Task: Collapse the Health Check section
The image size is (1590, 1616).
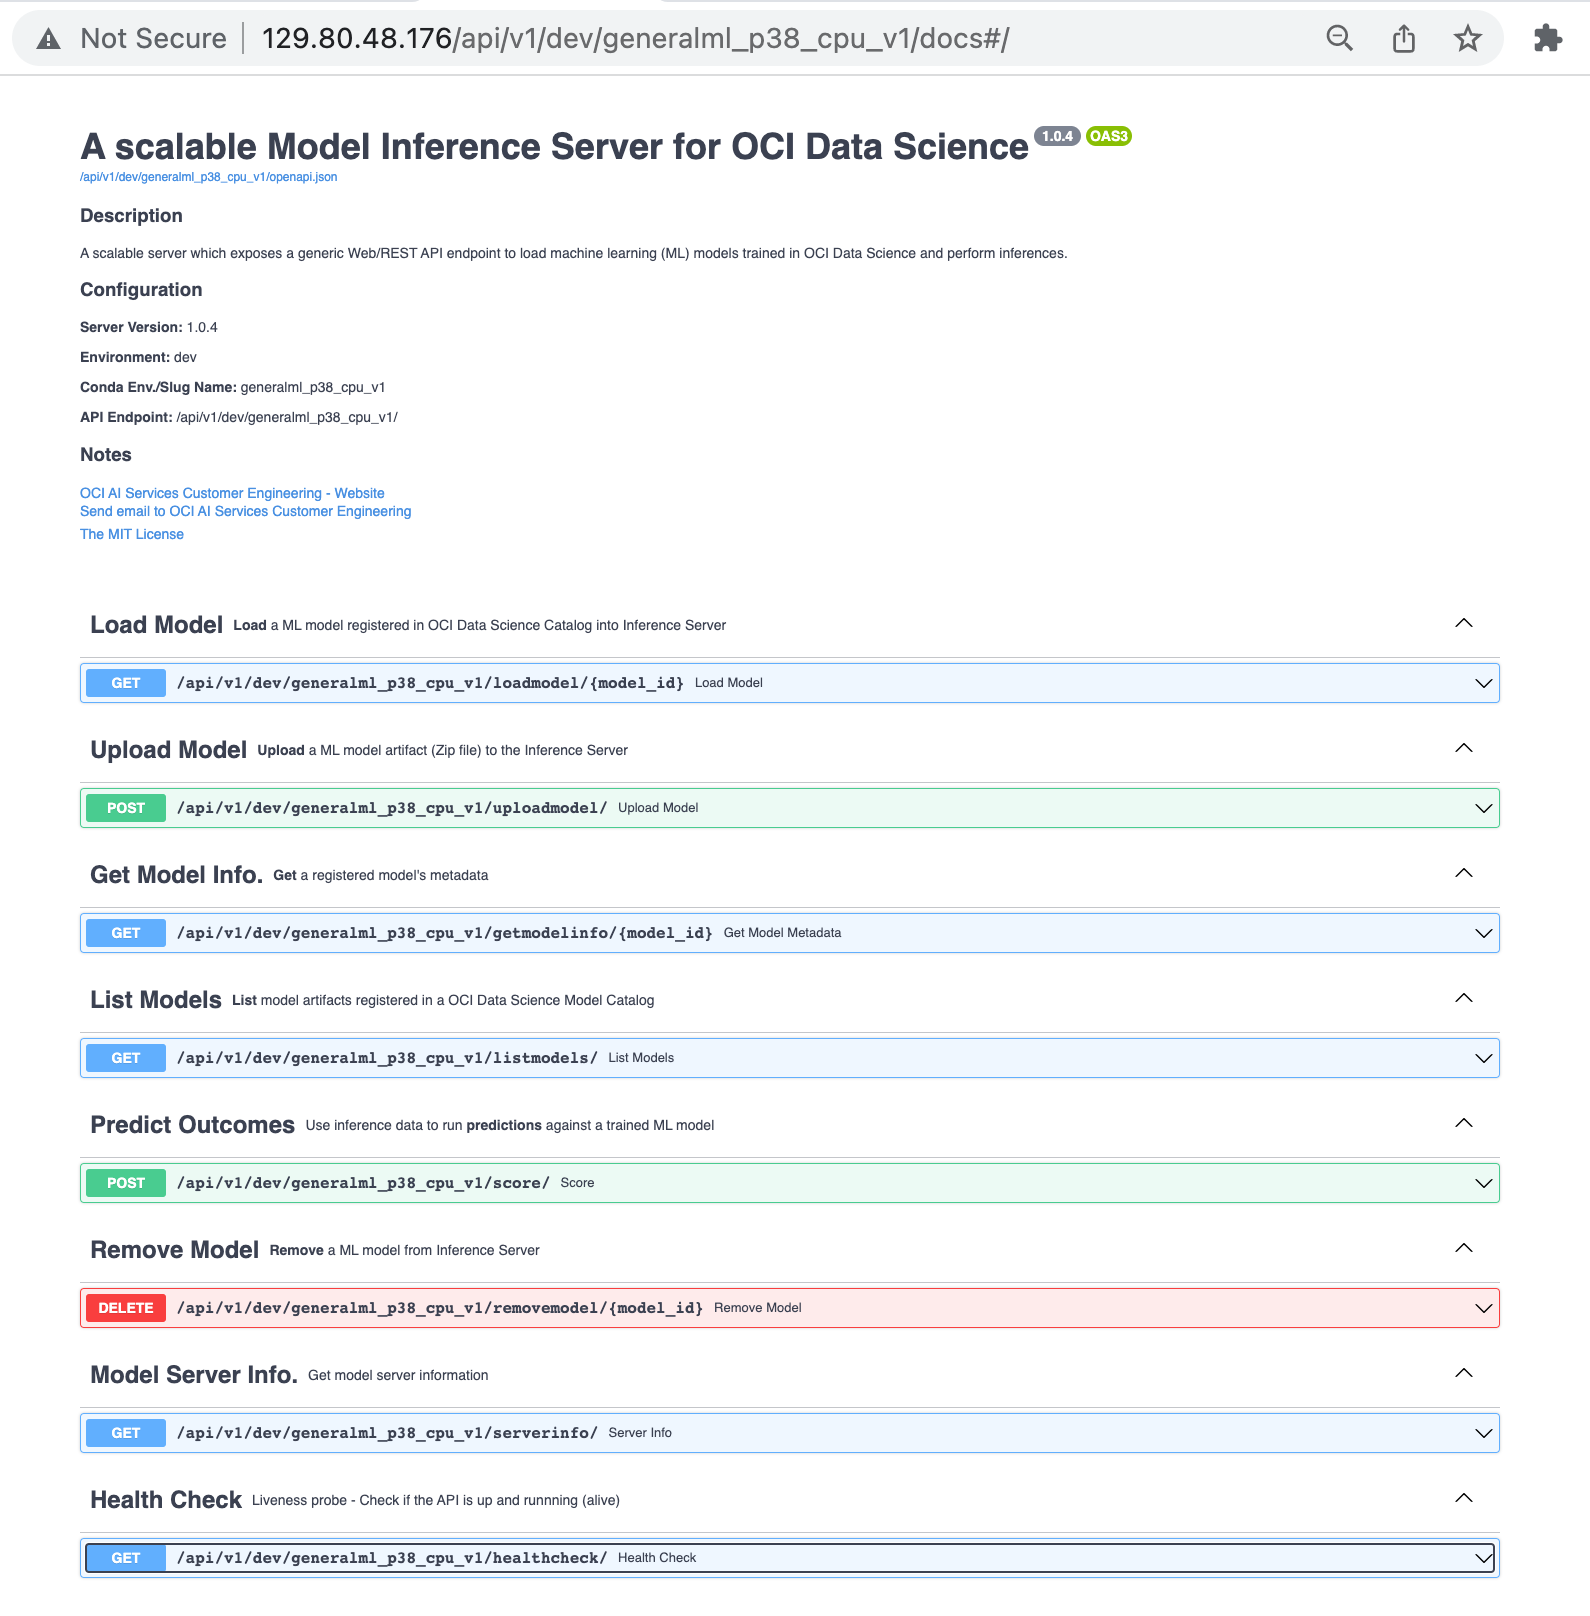Action: [1464, 1499]
